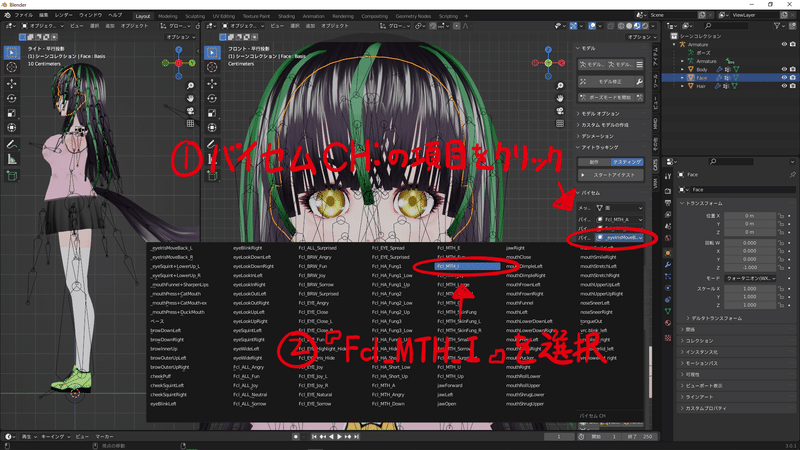Select the Move tool in front viewport toolbar
Viewport: 800px width, 450px height.
[212, 83]
